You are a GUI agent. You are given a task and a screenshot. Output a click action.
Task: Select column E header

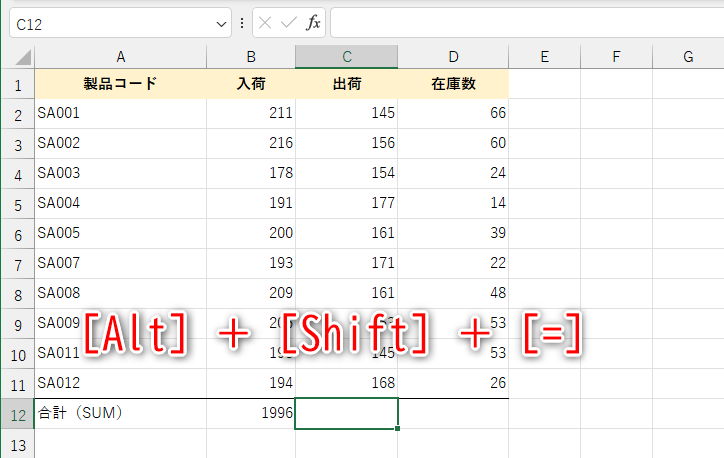(x=545, y=57)
